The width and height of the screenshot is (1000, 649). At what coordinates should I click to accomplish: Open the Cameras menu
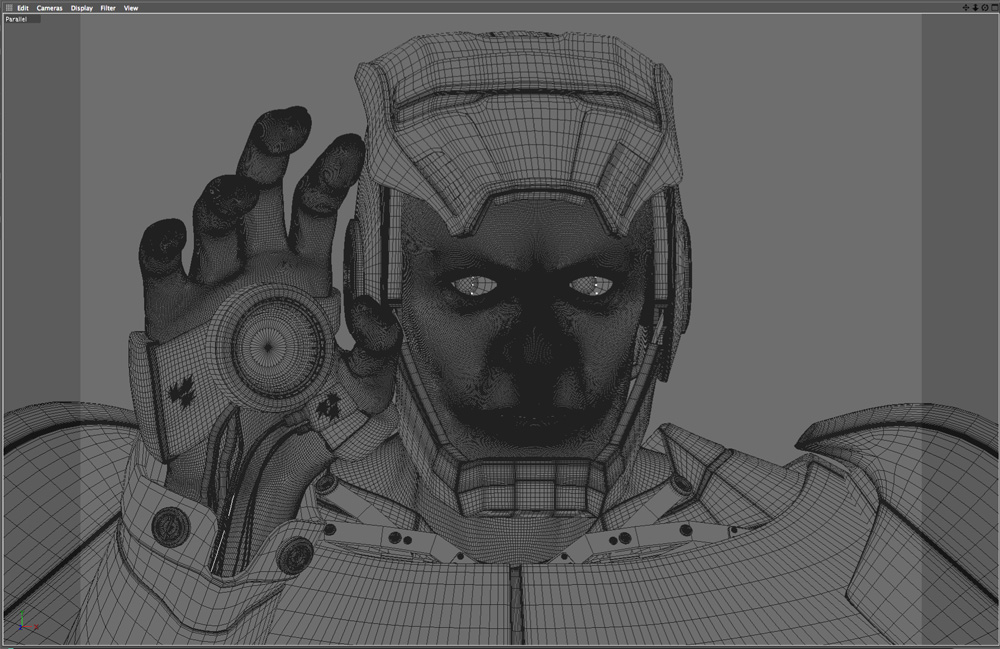49,8
